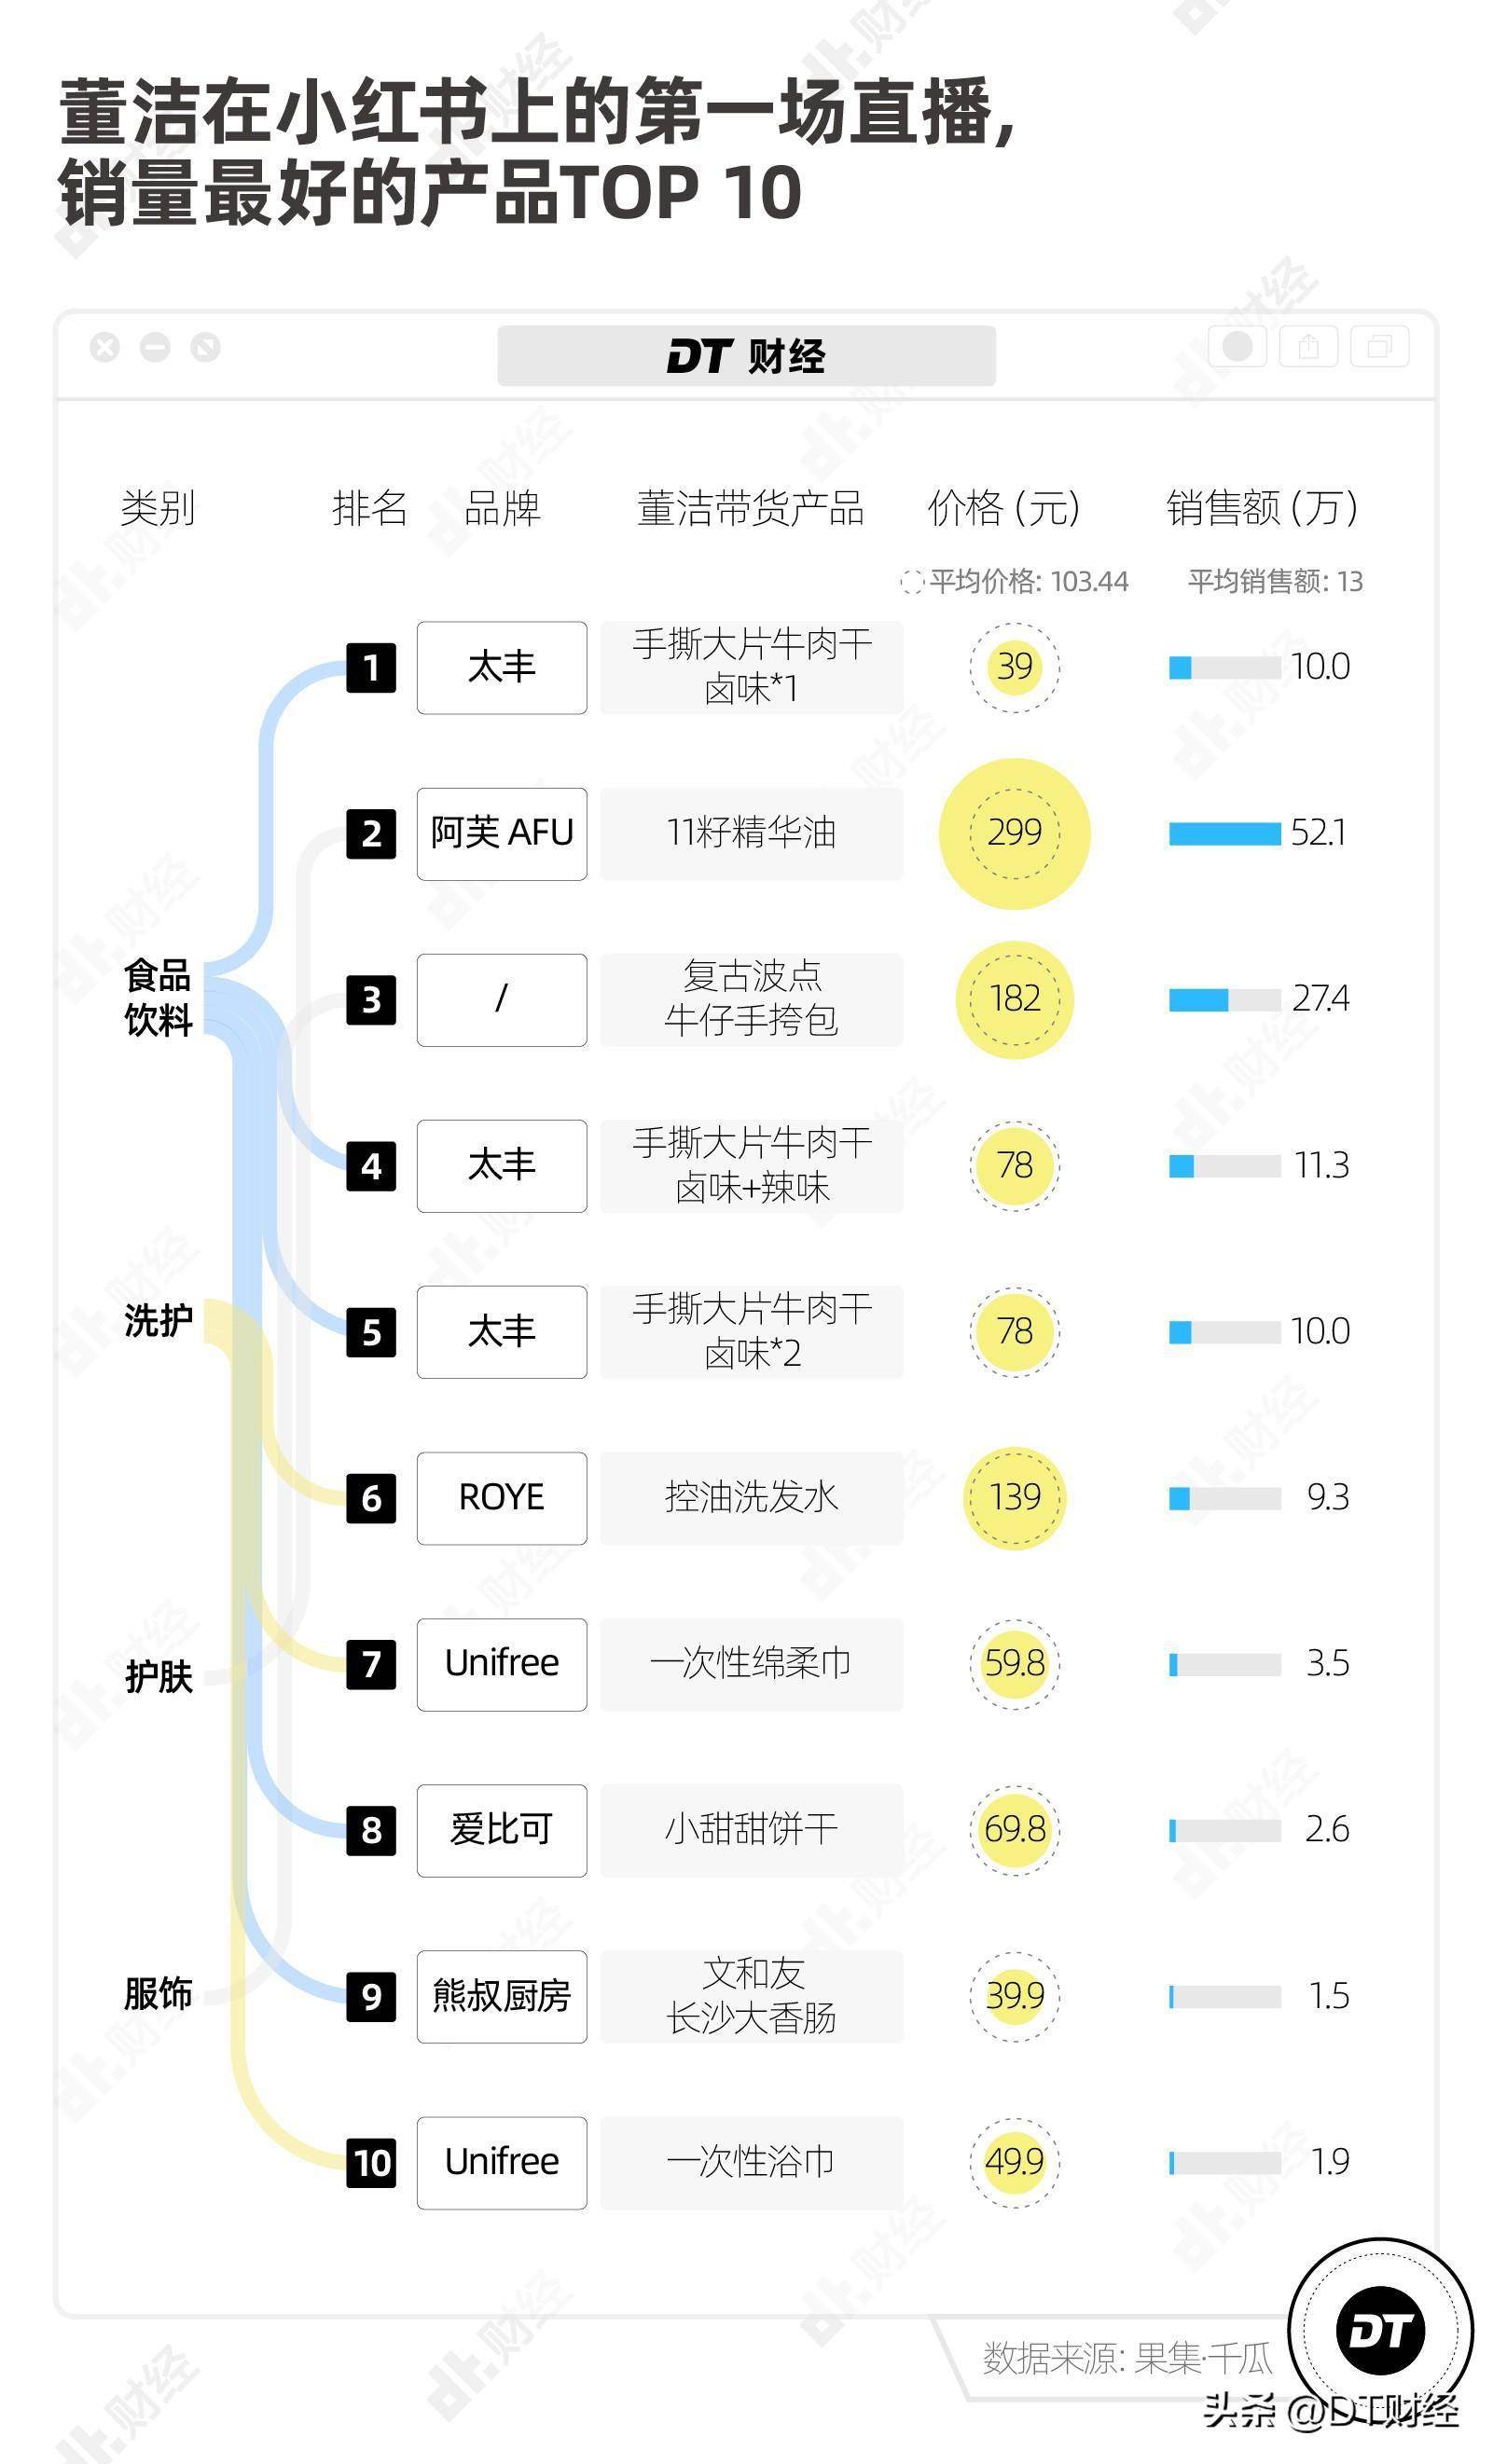The image size is (1493, 2464).
Task: Click the round record icon in header
Action: pyautogui.click(x=1237, y=347)
